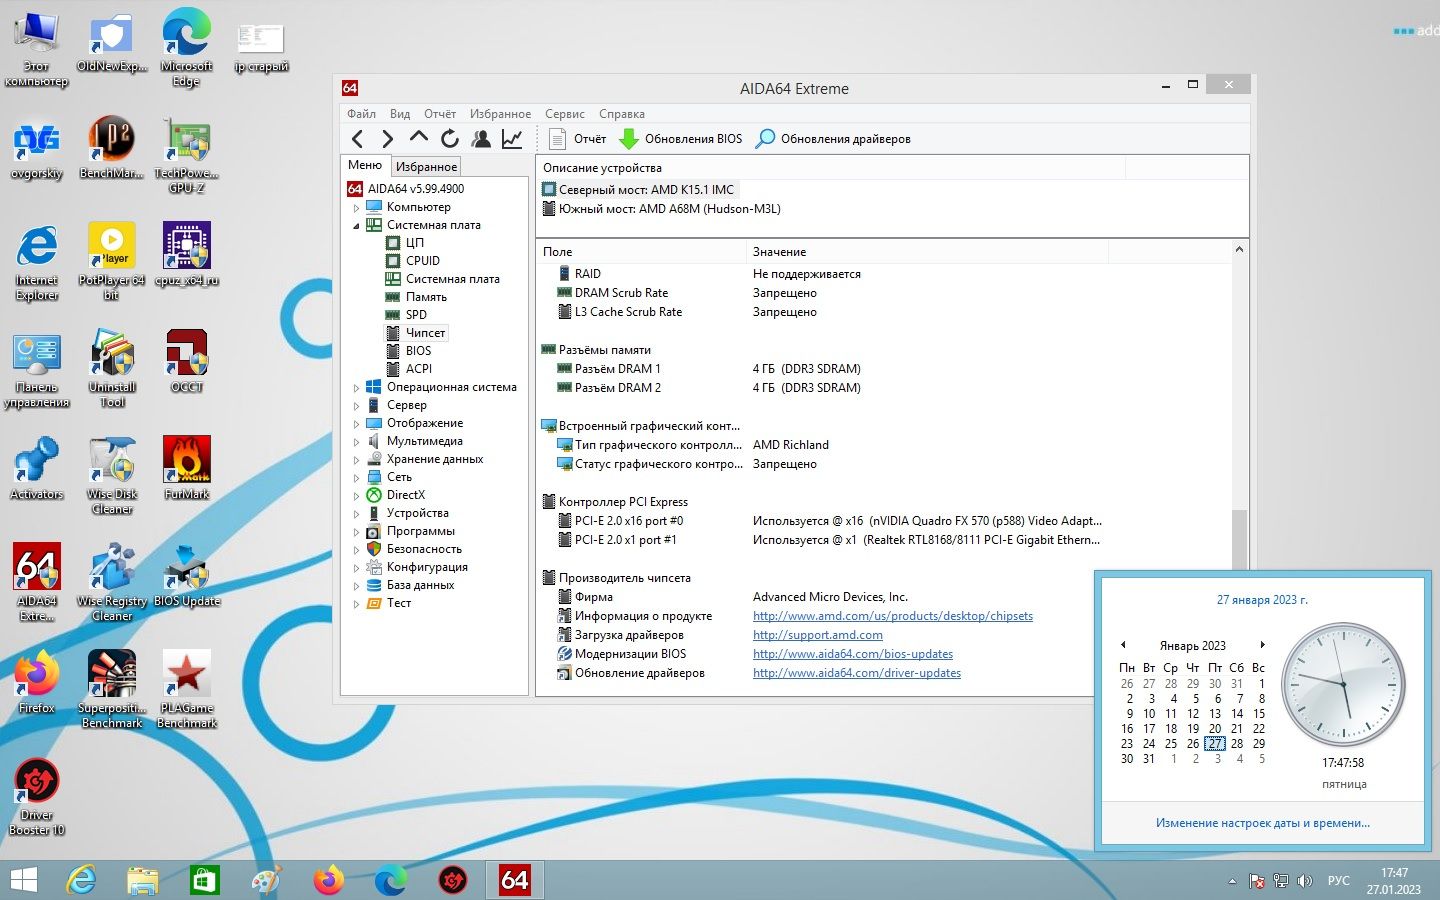Open the support.amd.com link

click(x=818, y=635)
